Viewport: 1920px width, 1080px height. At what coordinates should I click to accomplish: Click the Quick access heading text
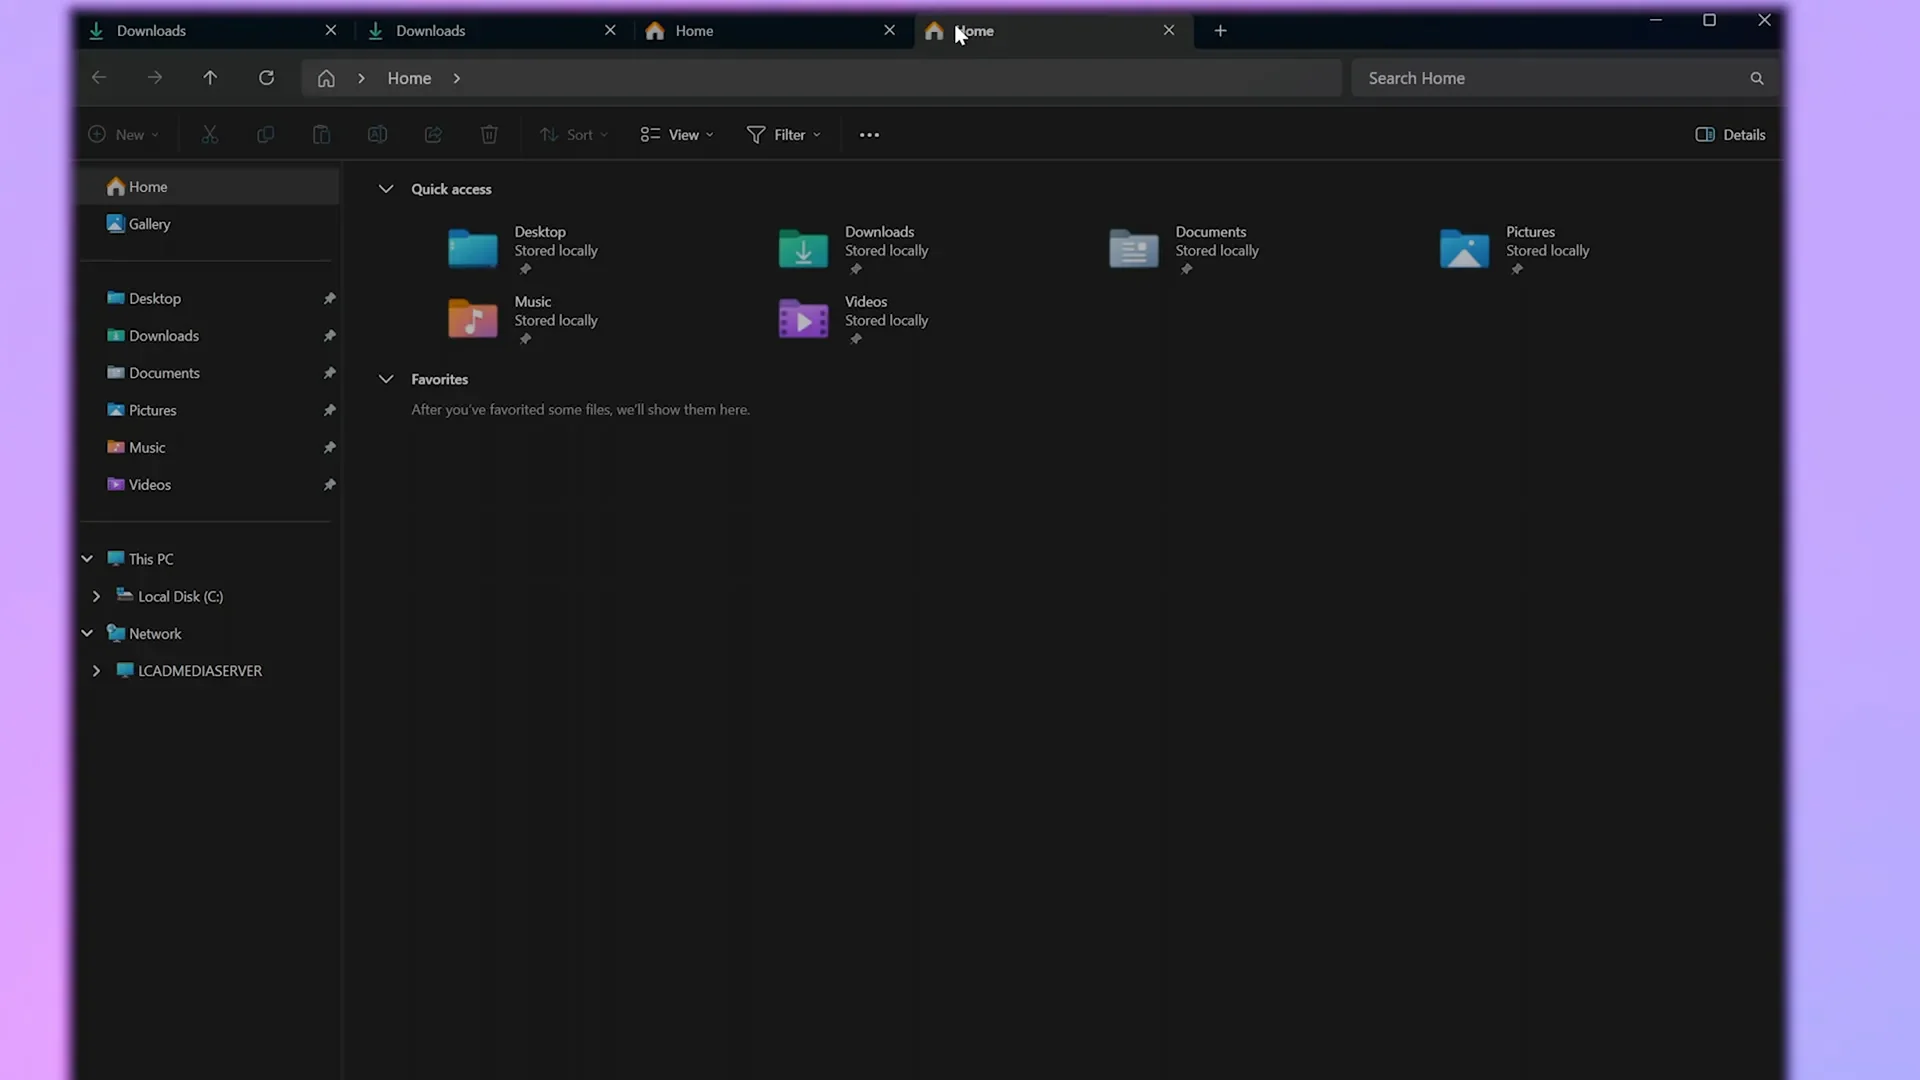point(451,189)
